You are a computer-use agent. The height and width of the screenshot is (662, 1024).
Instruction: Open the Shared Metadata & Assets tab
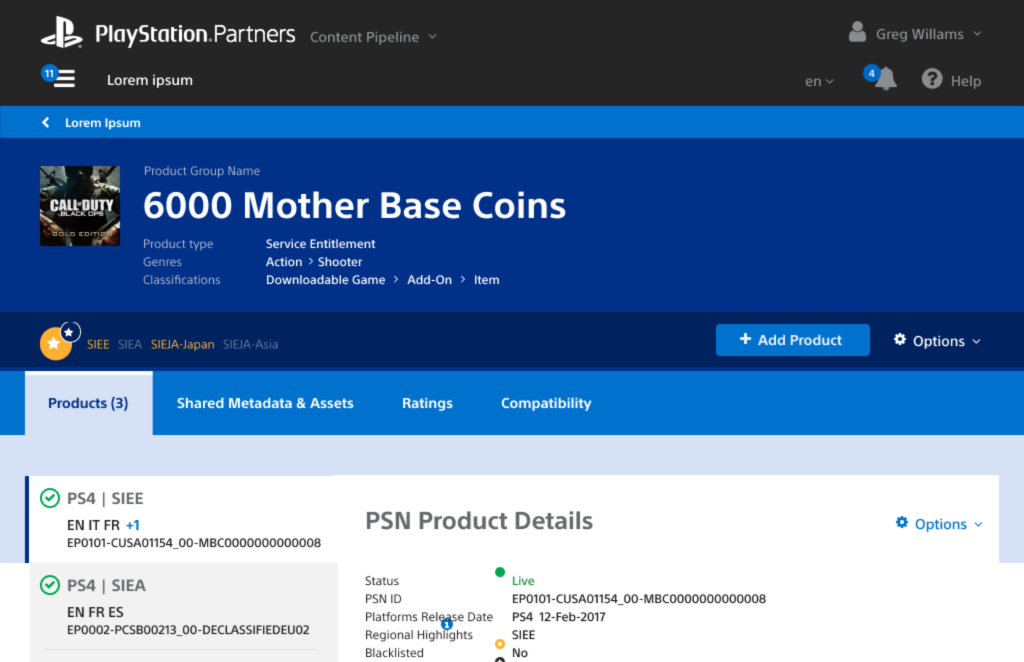tap(265, 403)
